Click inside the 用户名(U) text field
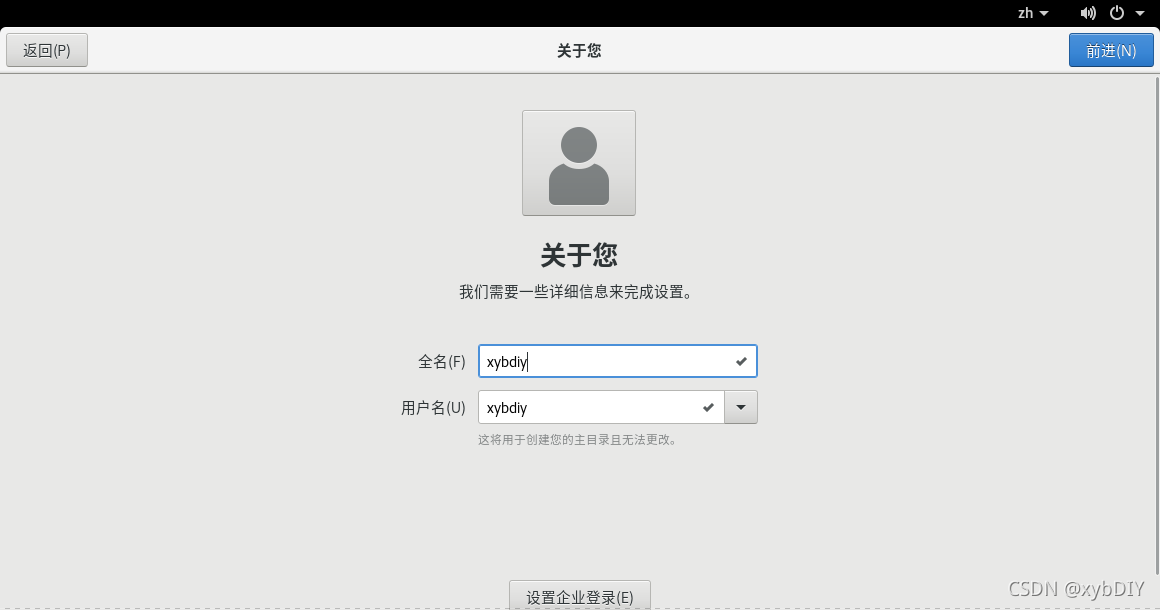This screenshot has height=610, width=1160. [590, 407]
